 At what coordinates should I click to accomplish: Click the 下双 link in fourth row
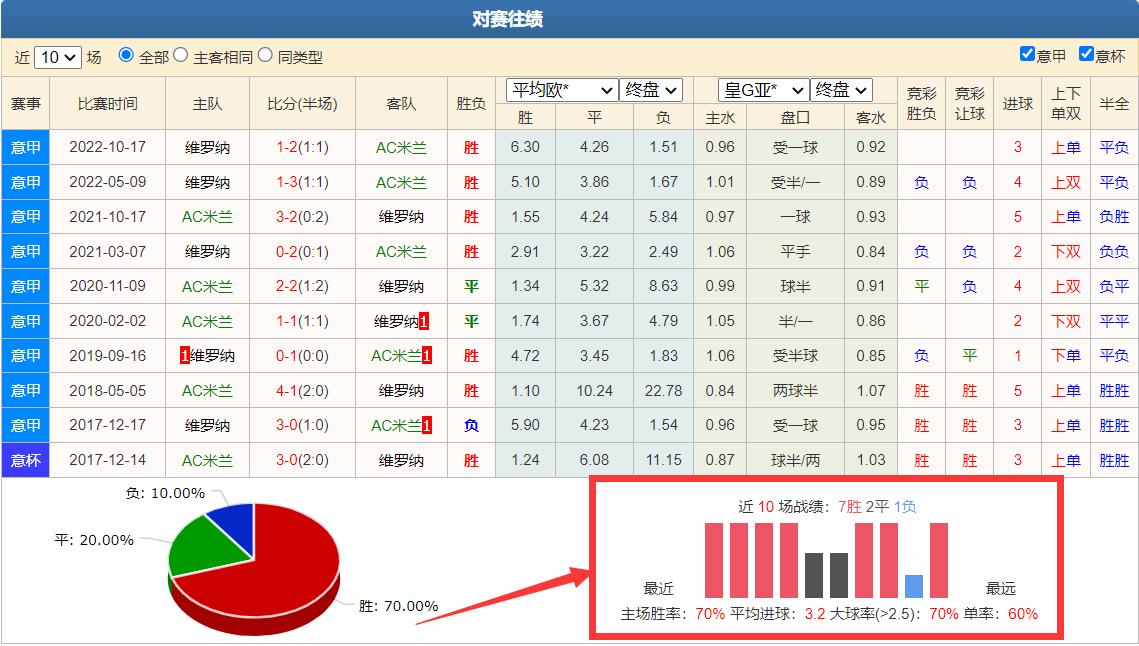1067,251
